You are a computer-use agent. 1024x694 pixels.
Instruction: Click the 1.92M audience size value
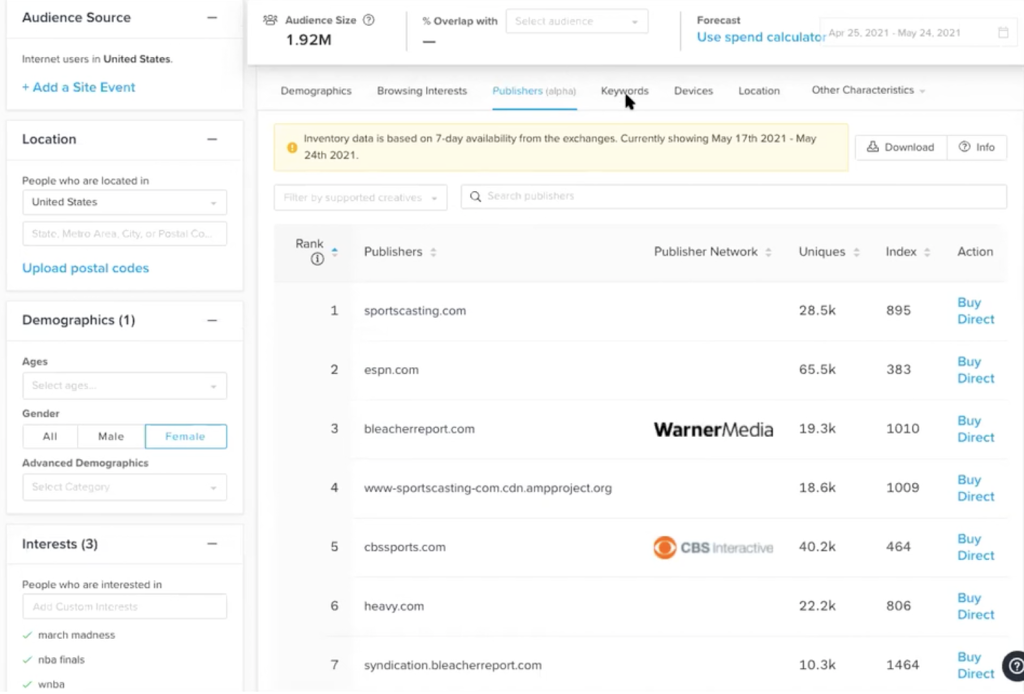point(309,40)
